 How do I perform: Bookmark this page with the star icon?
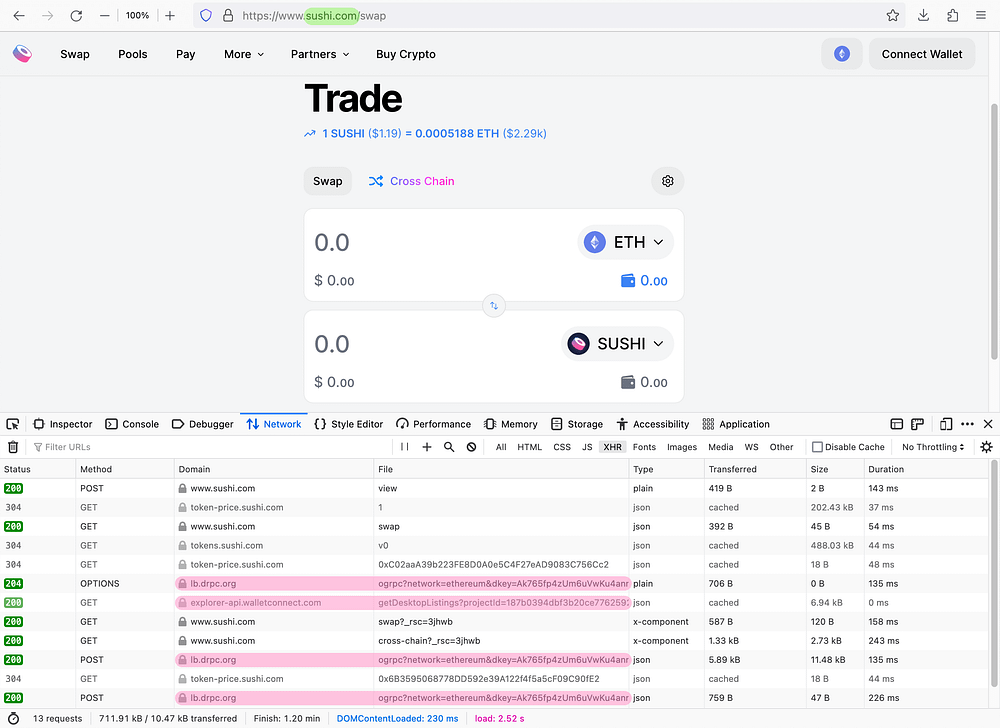[893, 16]
